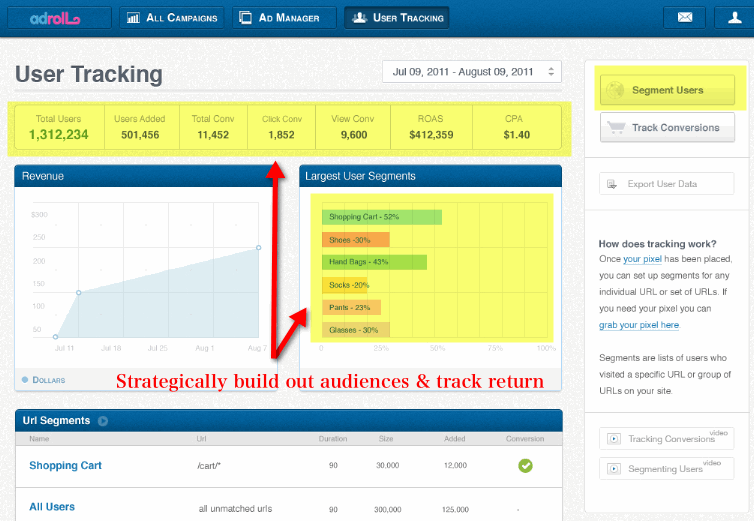This screenshot has height=521, width=754.
Task: Open the Shopping Cart segment link
Action: (x=65, y=465)
